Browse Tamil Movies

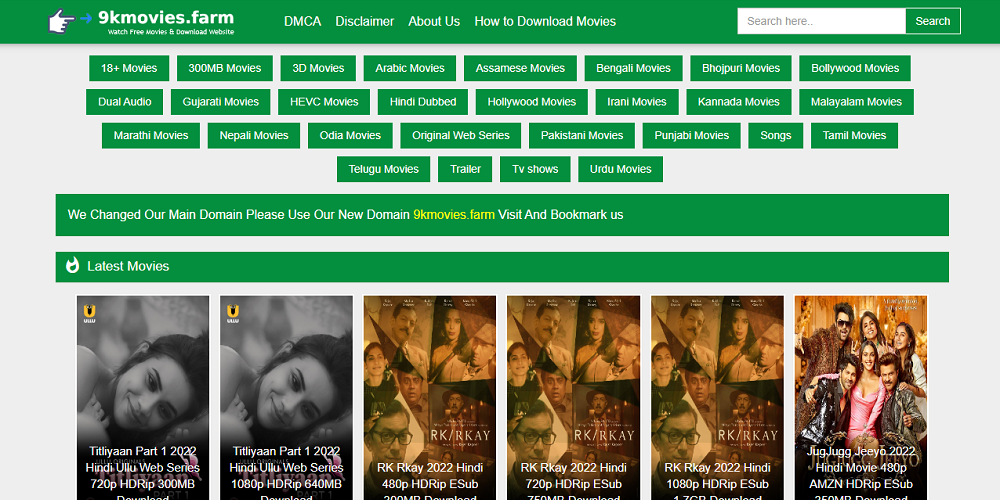(x=855, y=136)
